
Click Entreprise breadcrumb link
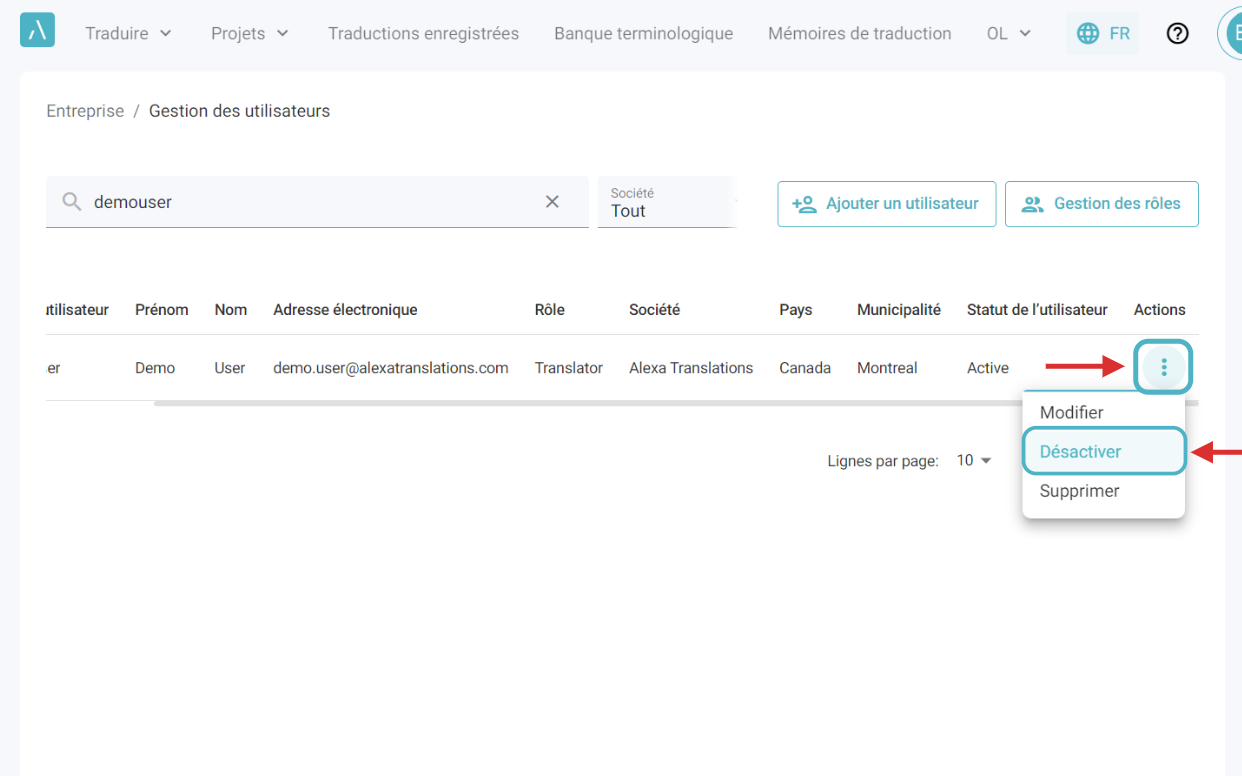click(85, 111)
